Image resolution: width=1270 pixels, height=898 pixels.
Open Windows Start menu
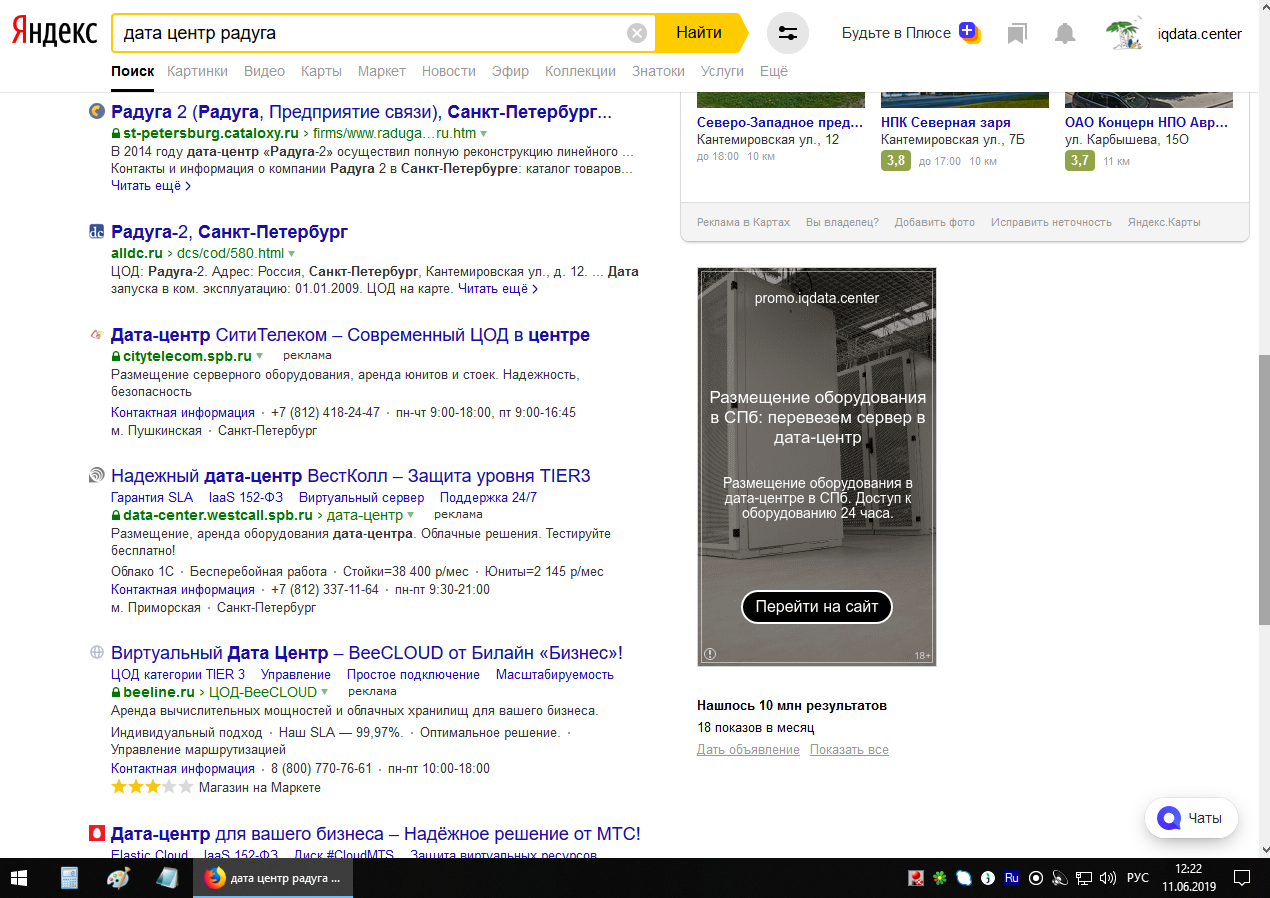(19, 878)
